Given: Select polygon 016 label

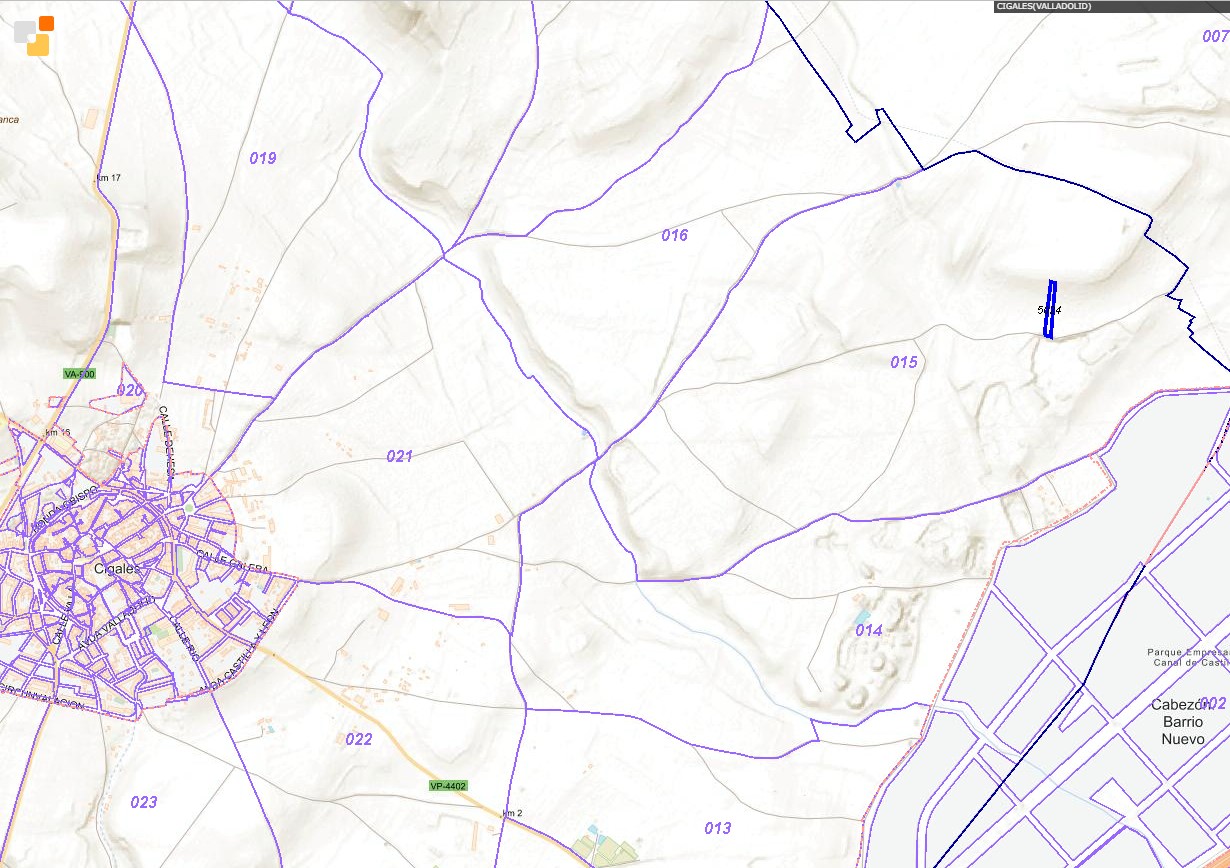Looking at the screenshot, I should [675, 235].
